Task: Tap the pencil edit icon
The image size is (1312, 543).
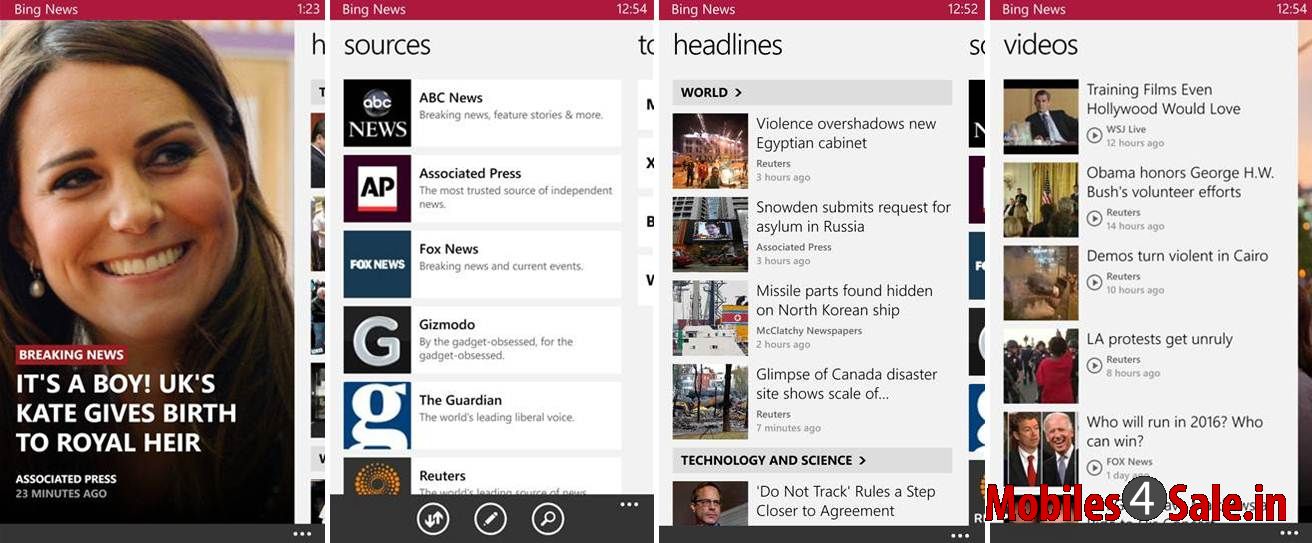Action: pyautogui.click(x=490, y=518)
